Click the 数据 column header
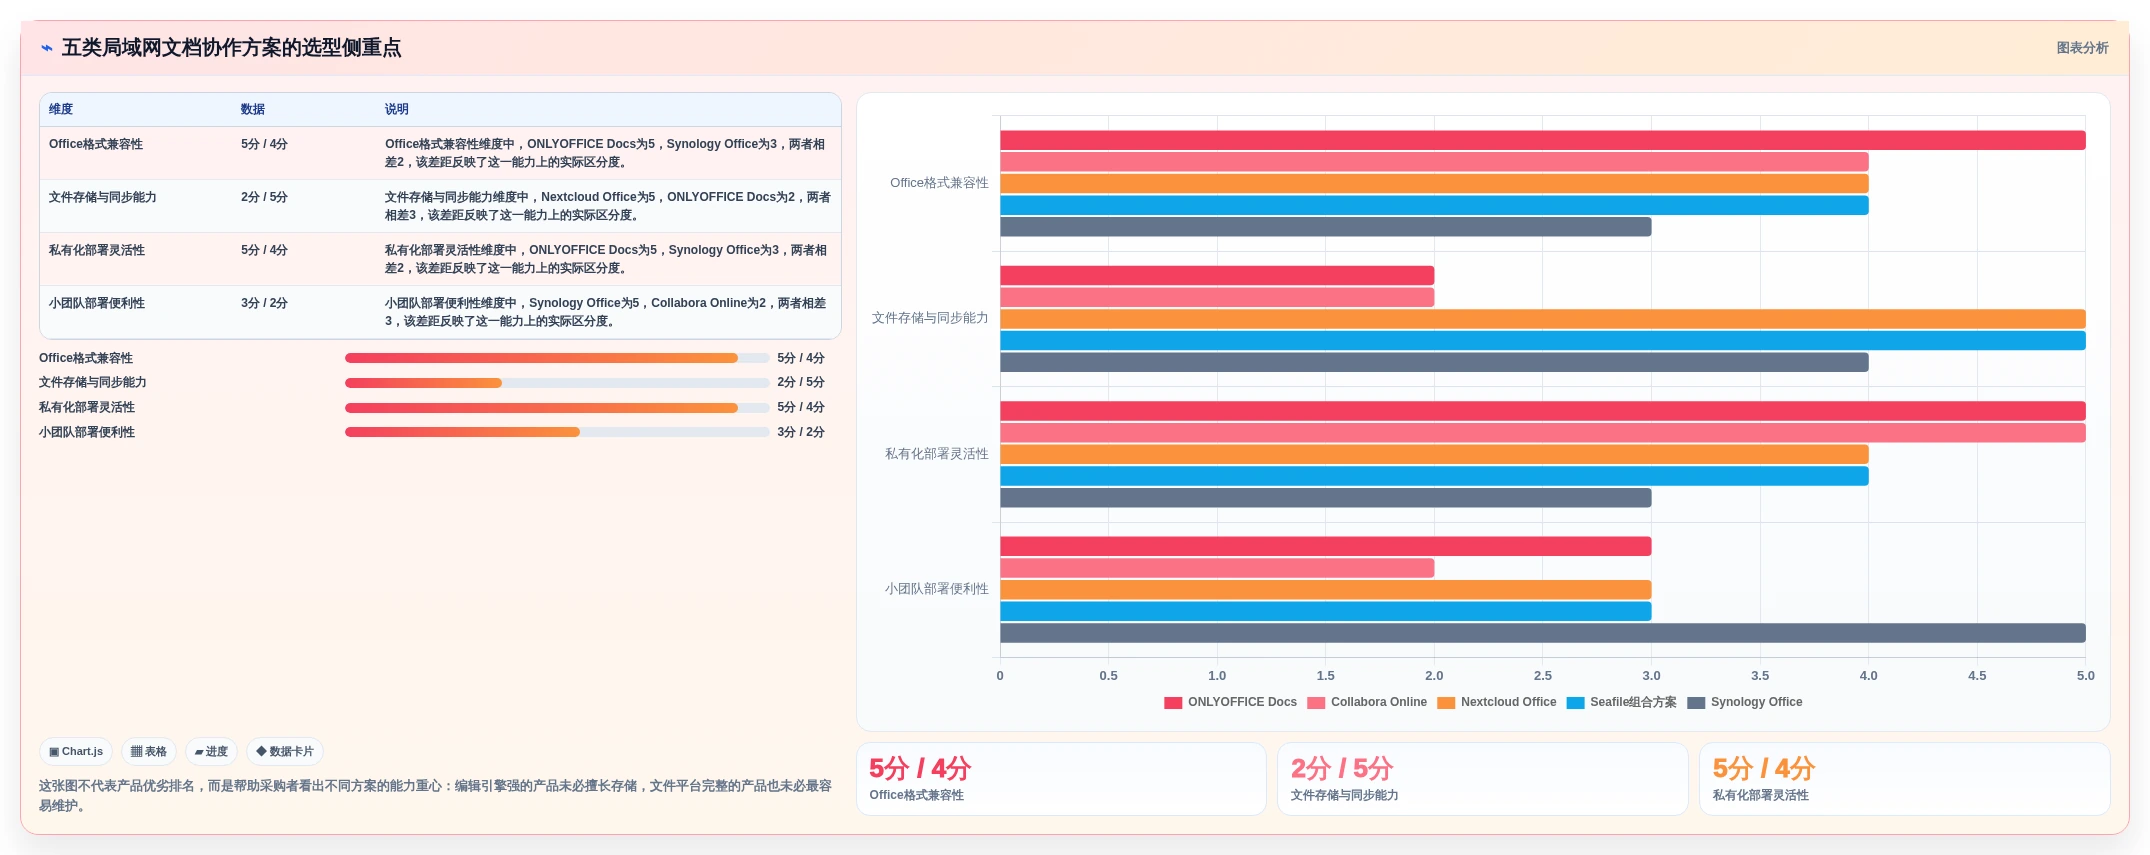2150x855 pixels. pyautogui.click(x=253, y=110)
